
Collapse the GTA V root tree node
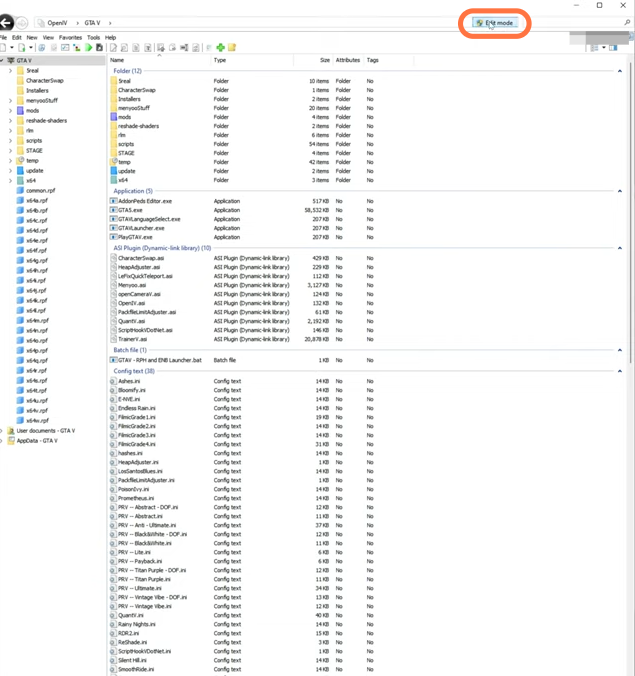(3, 60)
